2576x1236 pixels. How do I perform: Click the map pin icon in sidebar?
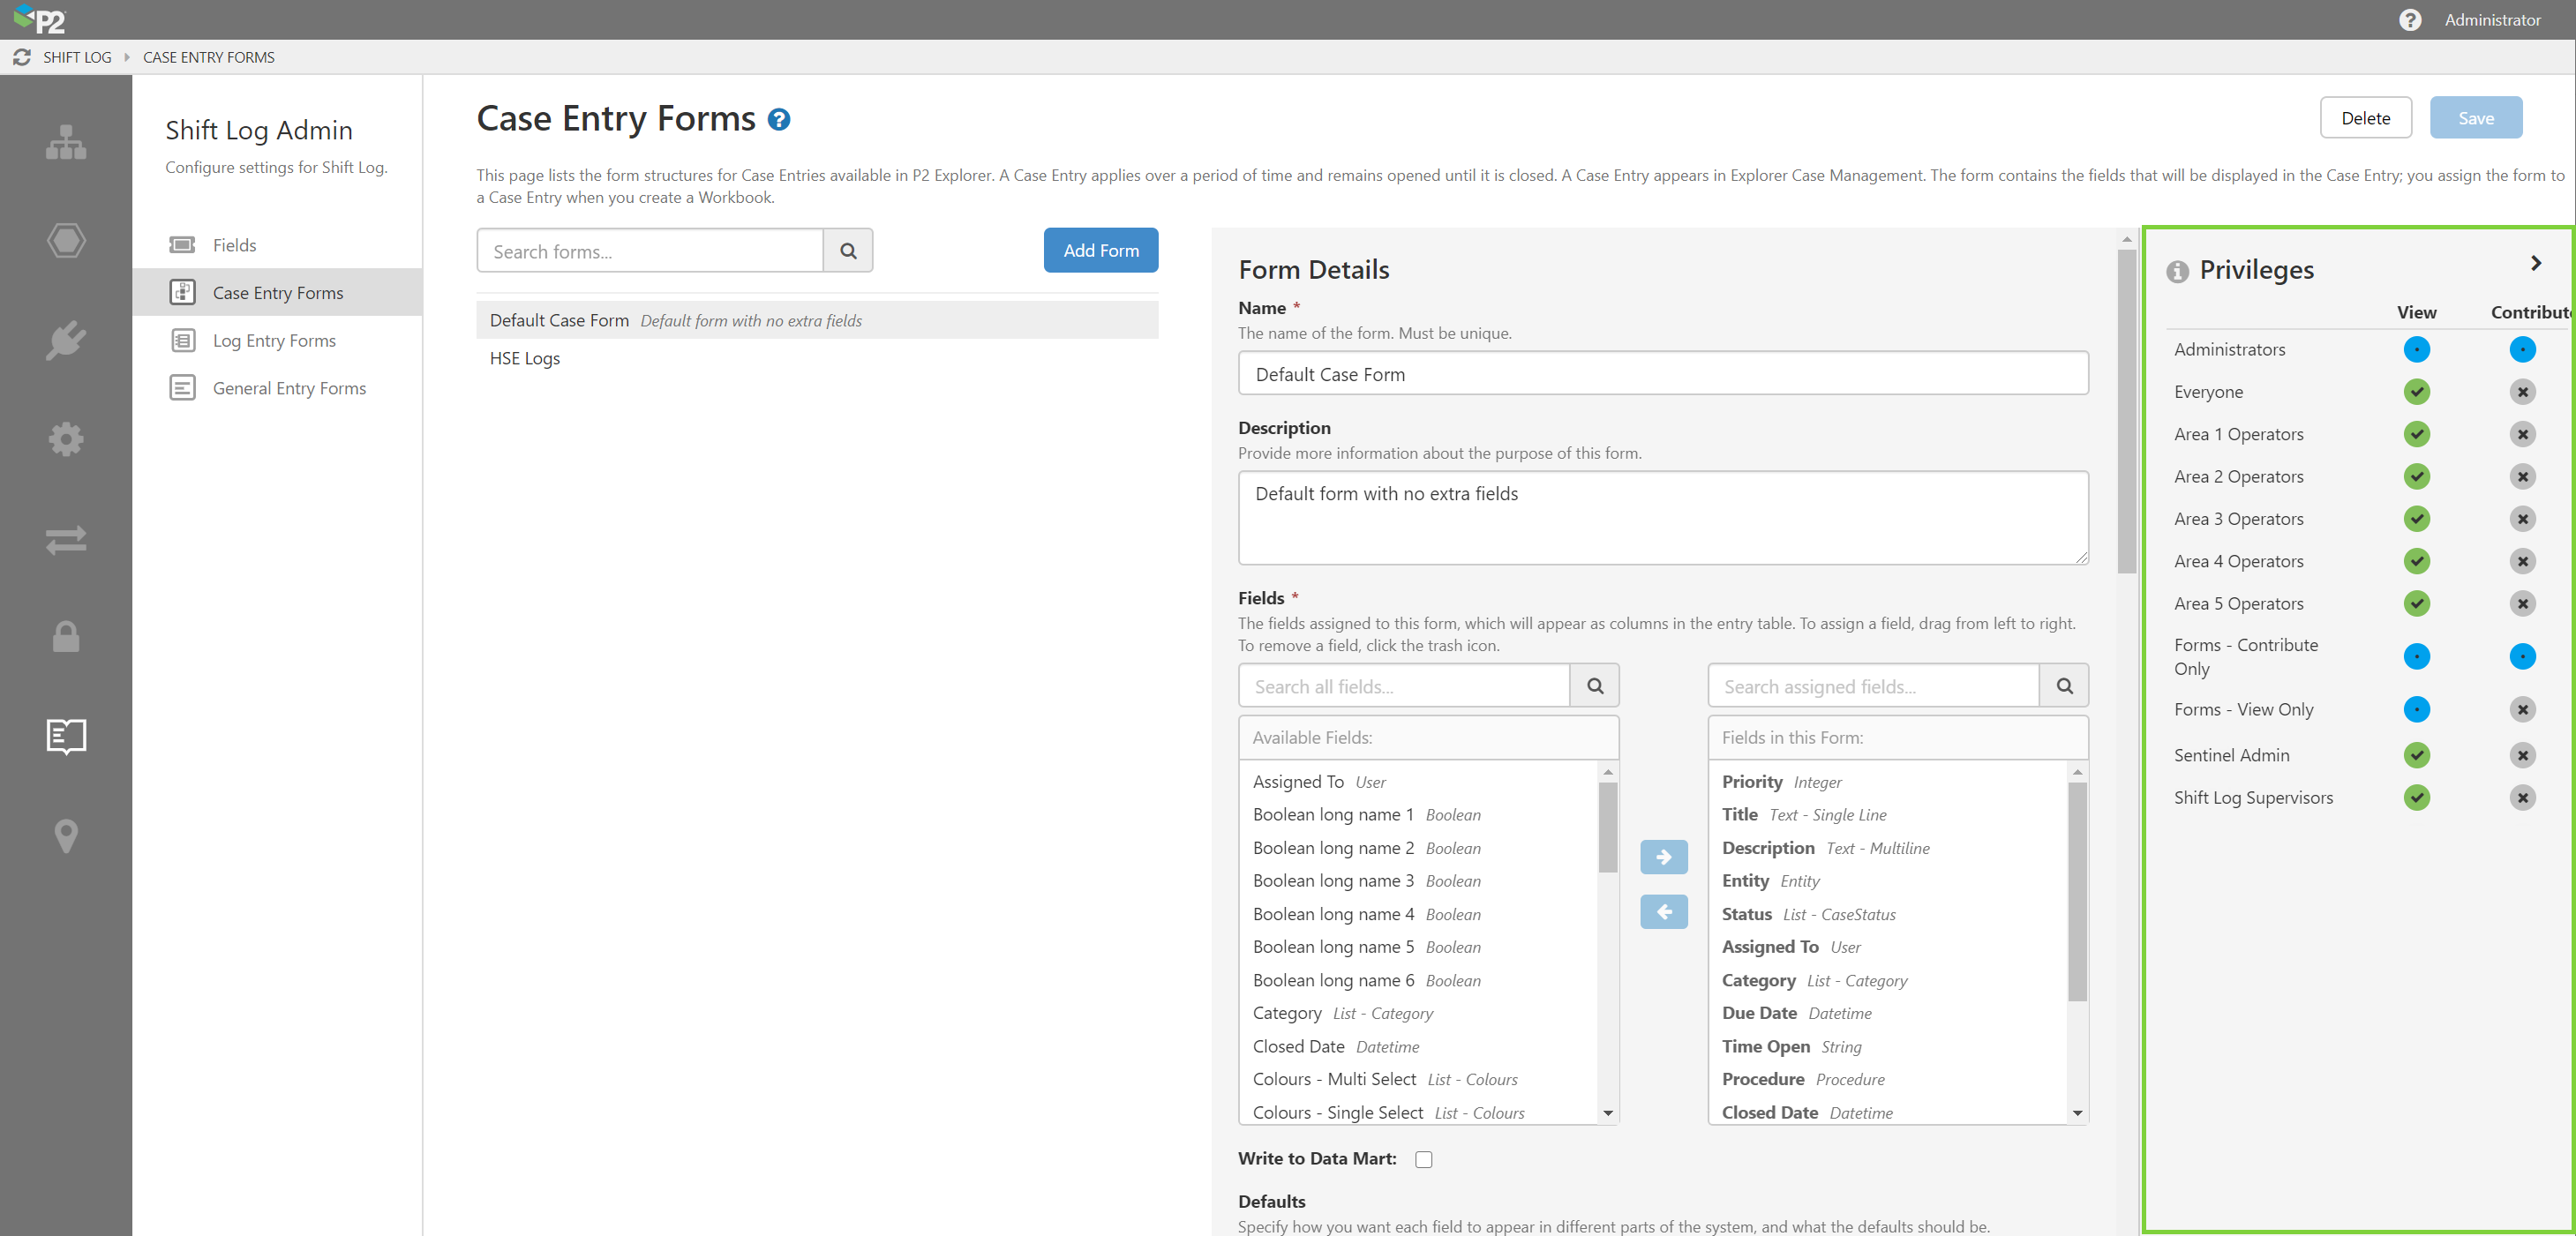pyautogui.click(x=66, y=835)
